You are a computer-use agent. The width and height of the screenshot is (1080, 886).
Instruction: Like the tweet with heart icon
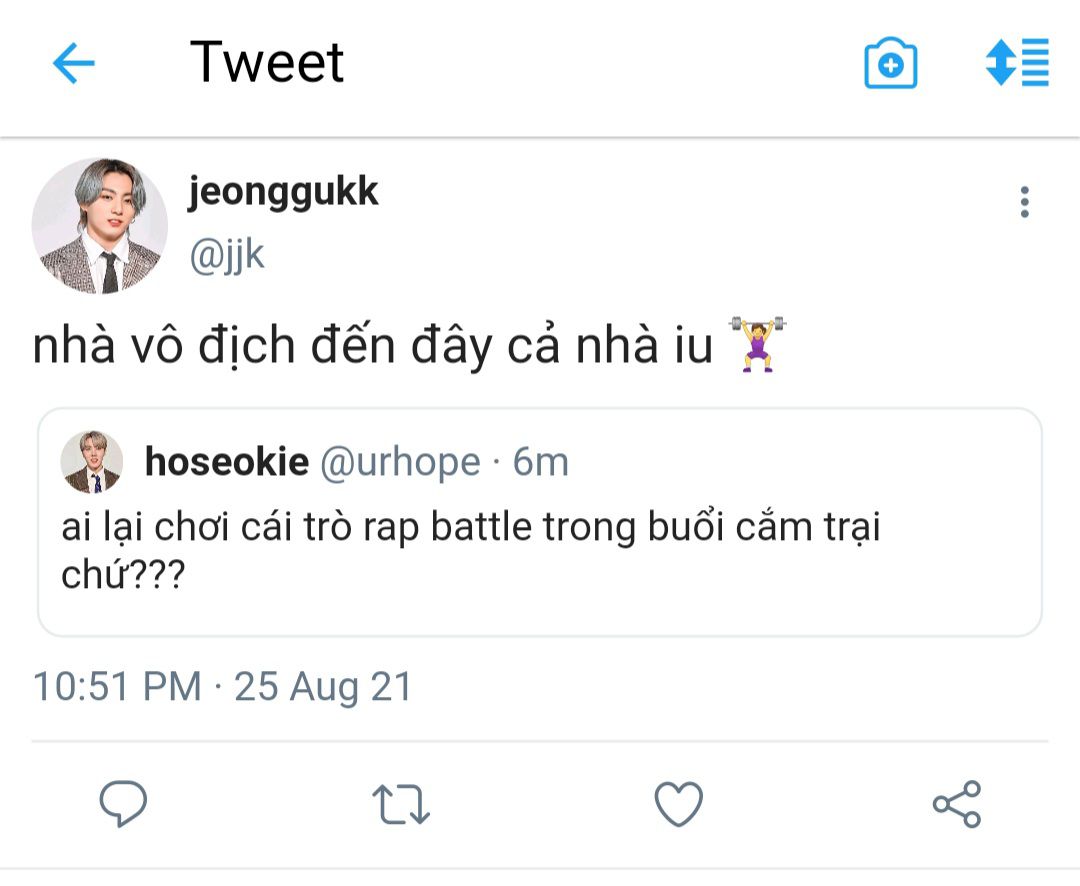coord(679,804)
